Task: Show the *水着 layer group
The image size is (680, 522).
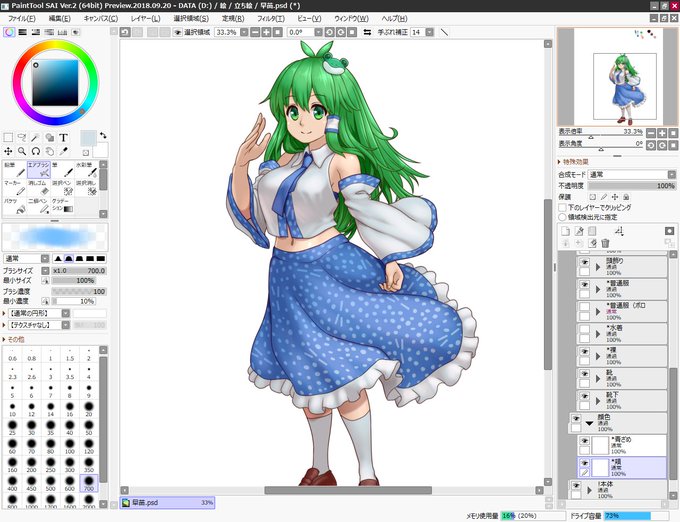Action: (585, 329)
